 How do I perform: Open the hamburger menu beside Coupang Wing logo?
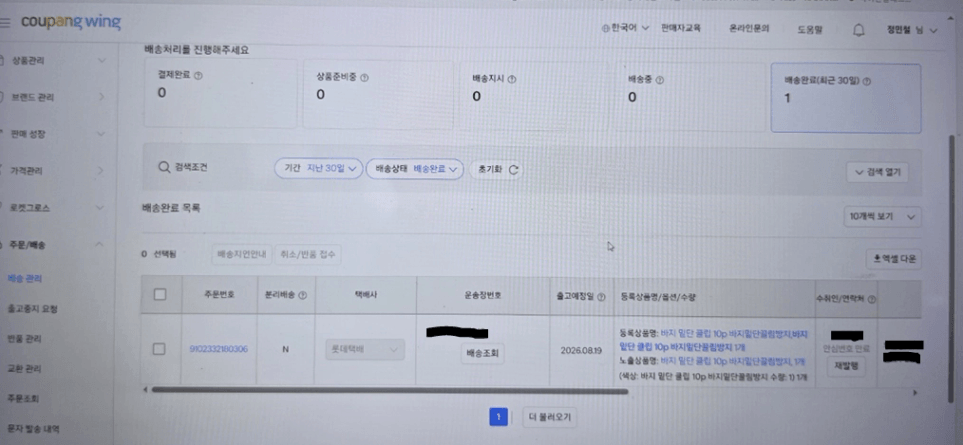click(x=5, y=23)
